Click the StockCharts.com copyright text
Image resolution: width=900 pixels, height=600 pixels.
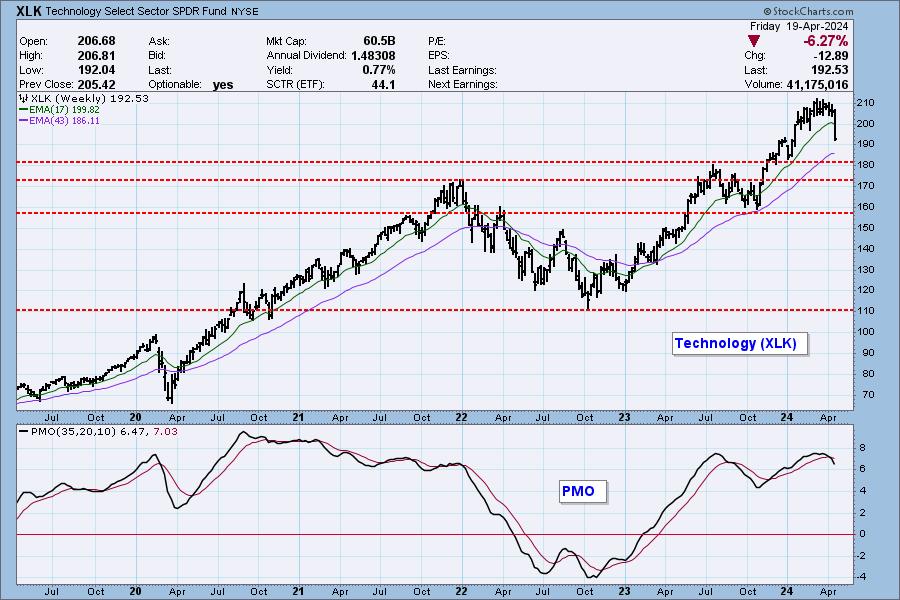(x=809, y=11)
